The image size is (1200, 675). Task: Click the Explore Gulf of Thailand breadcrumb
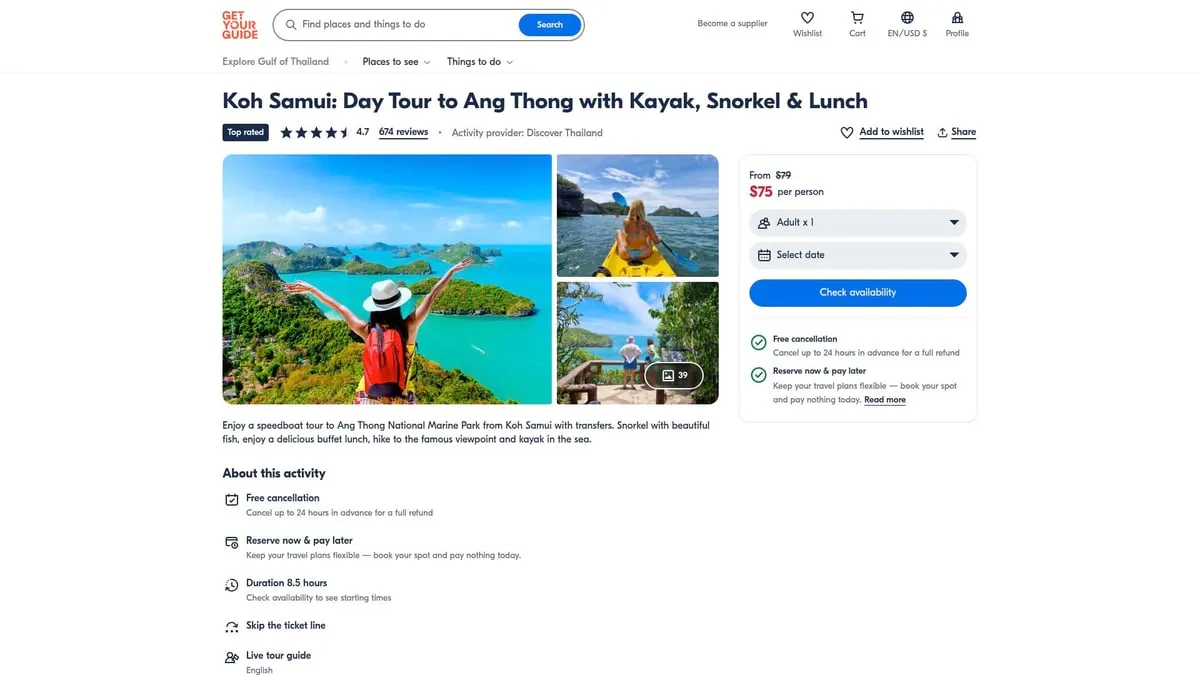tap(275, 61)
